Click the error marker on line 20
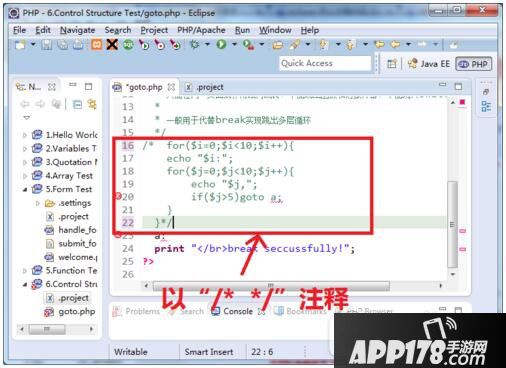This screenshot has height=368, width=506. [118, 196]
